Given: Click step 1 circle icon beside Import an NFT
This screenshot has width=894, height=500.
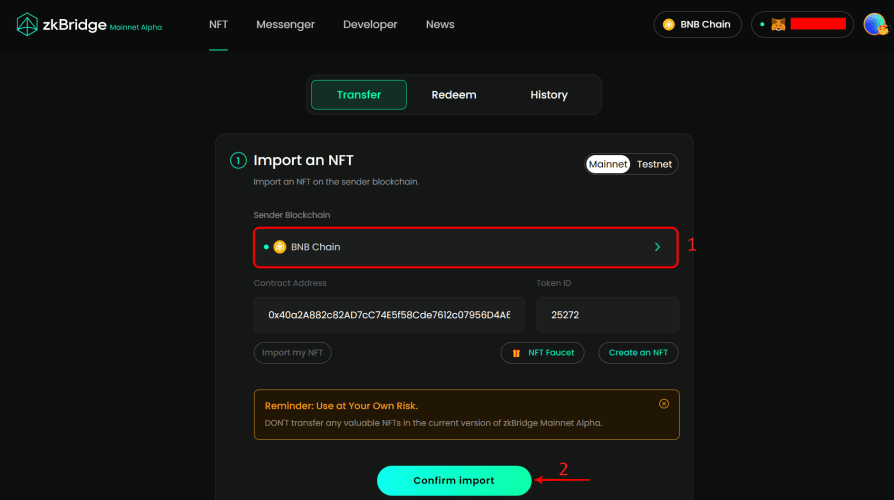Looking at the screenshot, I should 238,160.
